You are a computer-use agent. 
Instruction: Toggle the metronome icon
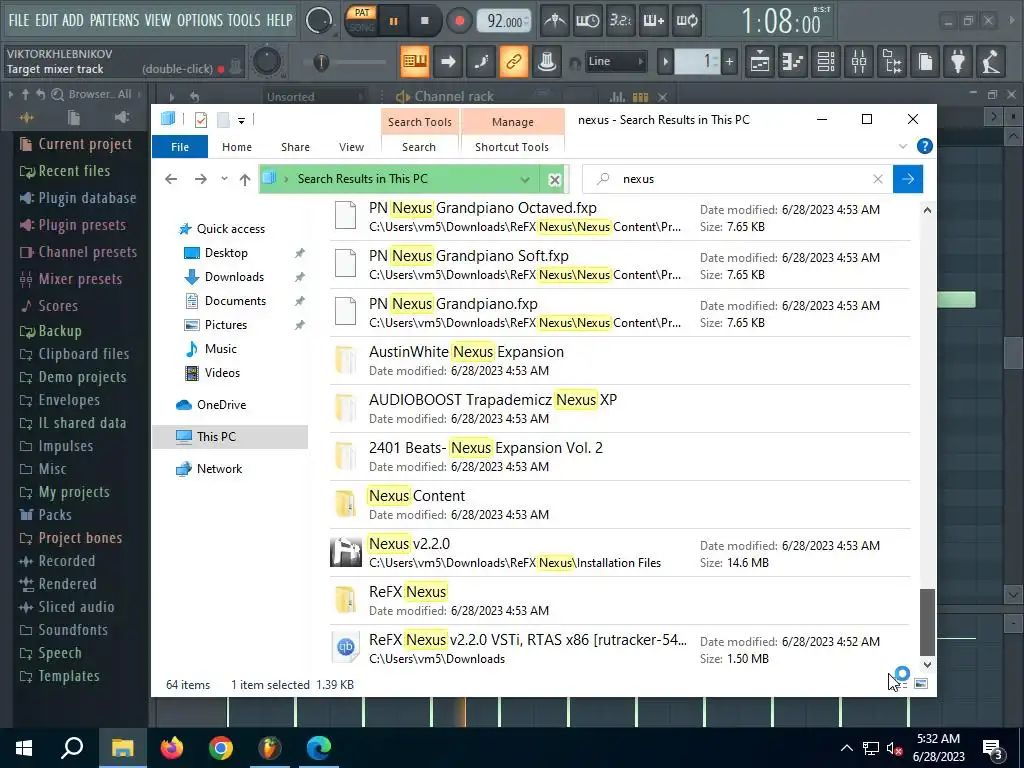click(555, 21)
